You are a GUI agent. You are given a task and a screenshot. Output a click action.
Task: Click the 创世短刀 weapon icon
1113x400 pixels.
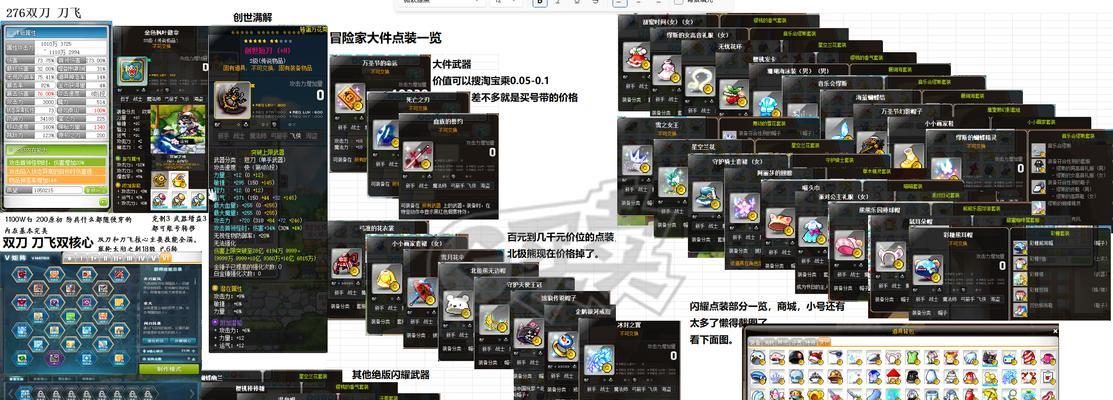[x=231, y=100]
